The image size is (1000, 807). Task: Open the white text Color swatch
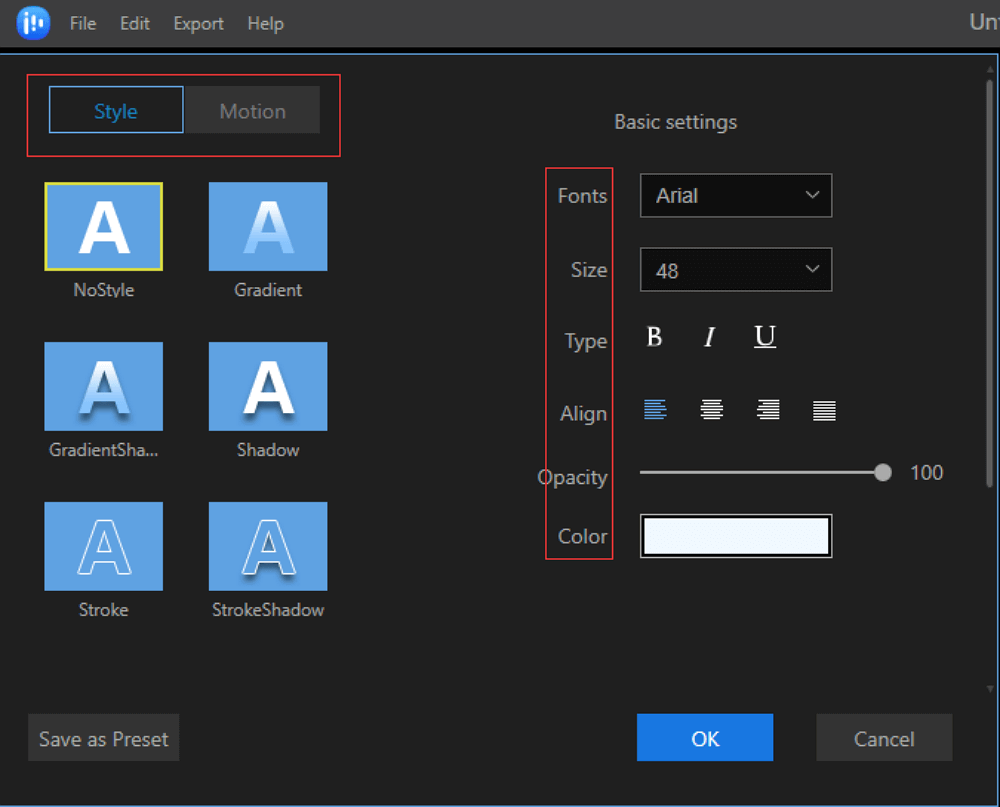coord(736,536)
